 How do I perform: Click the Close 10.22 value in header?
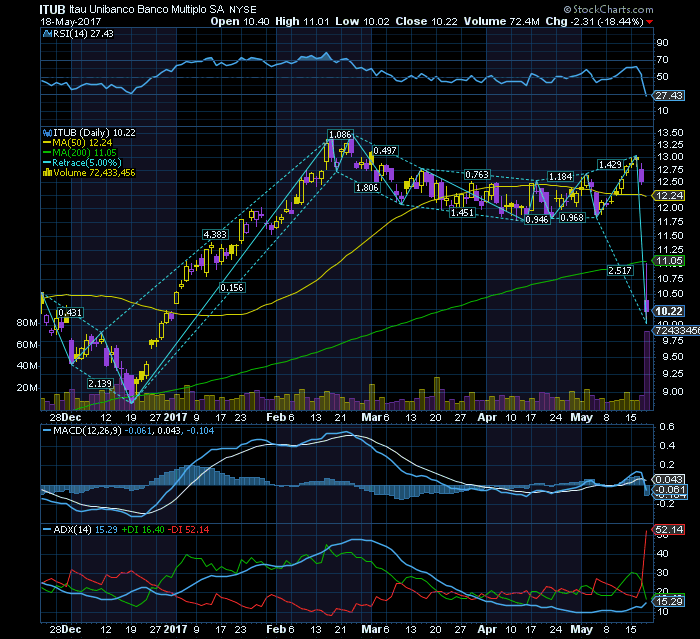click(426, 21)
